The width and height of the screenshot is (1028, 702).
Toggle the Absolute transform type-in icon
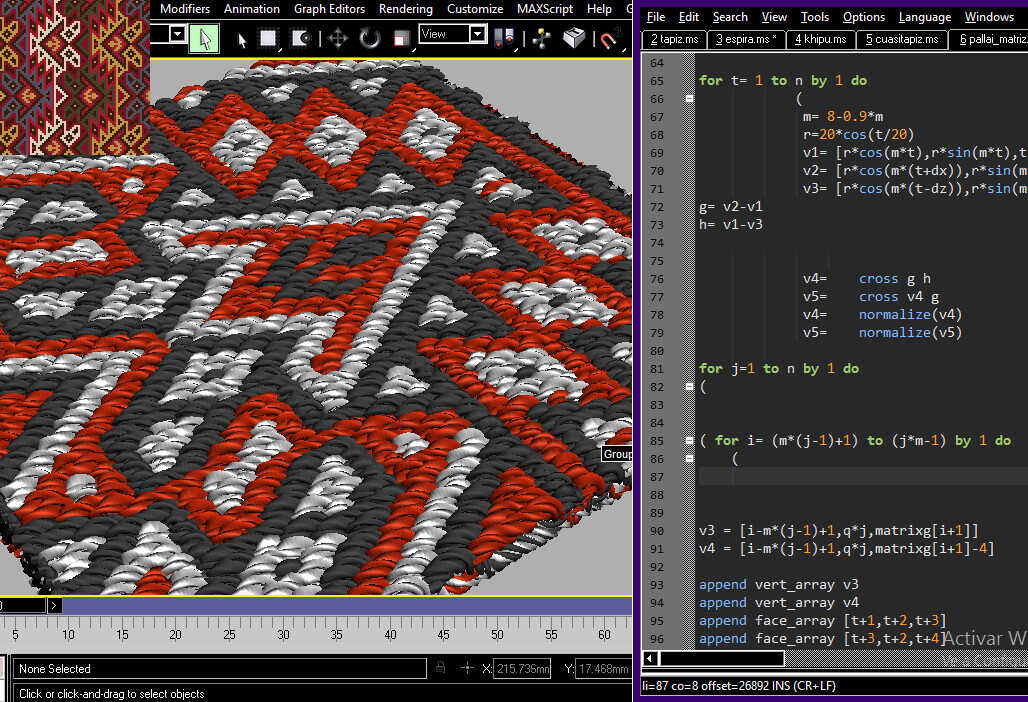tap(467, 668)
